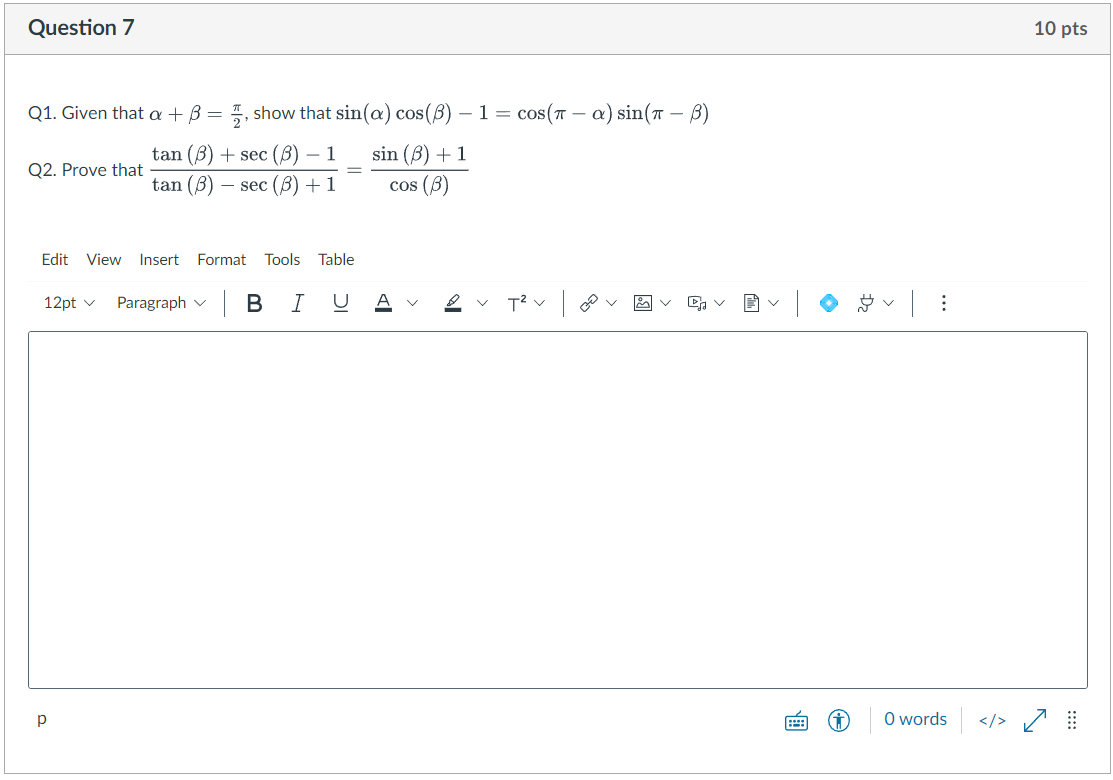Open the Edit menu
1113x780 pixels.
pyautogui.click(x=55, y=260)
